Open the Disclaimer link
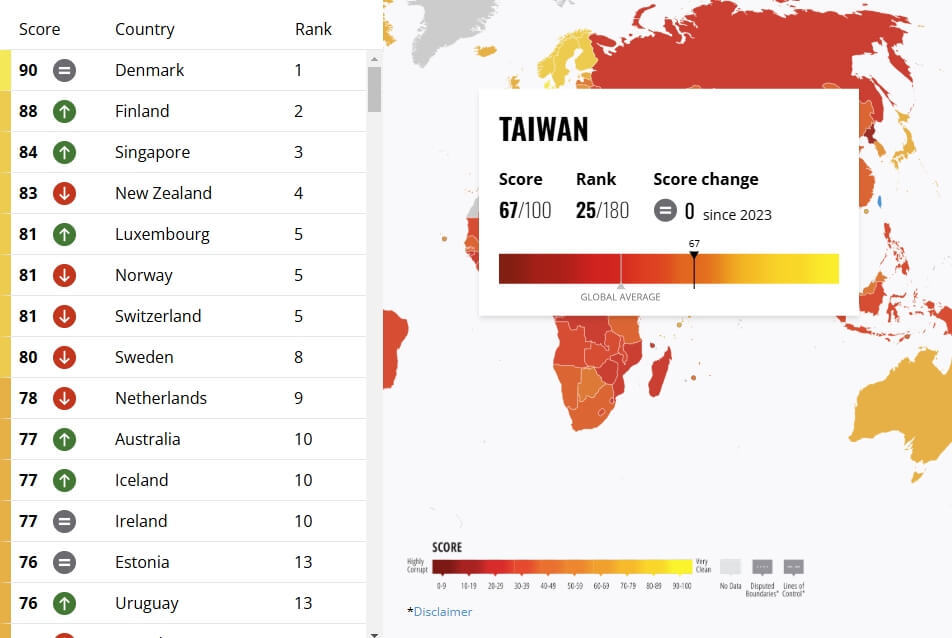This screenshot has width=952, height=638. point(443,612)
